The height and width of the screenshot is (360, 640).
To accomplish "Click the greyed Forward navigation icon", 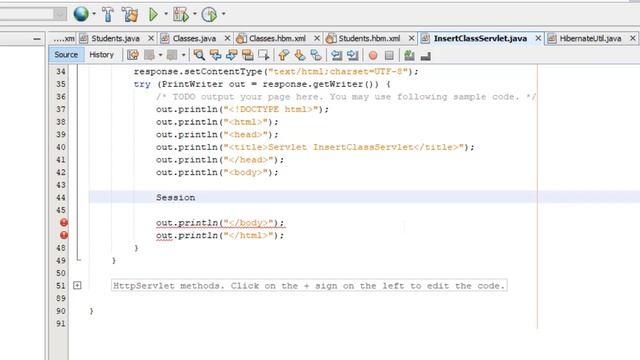I will point(172,55).
